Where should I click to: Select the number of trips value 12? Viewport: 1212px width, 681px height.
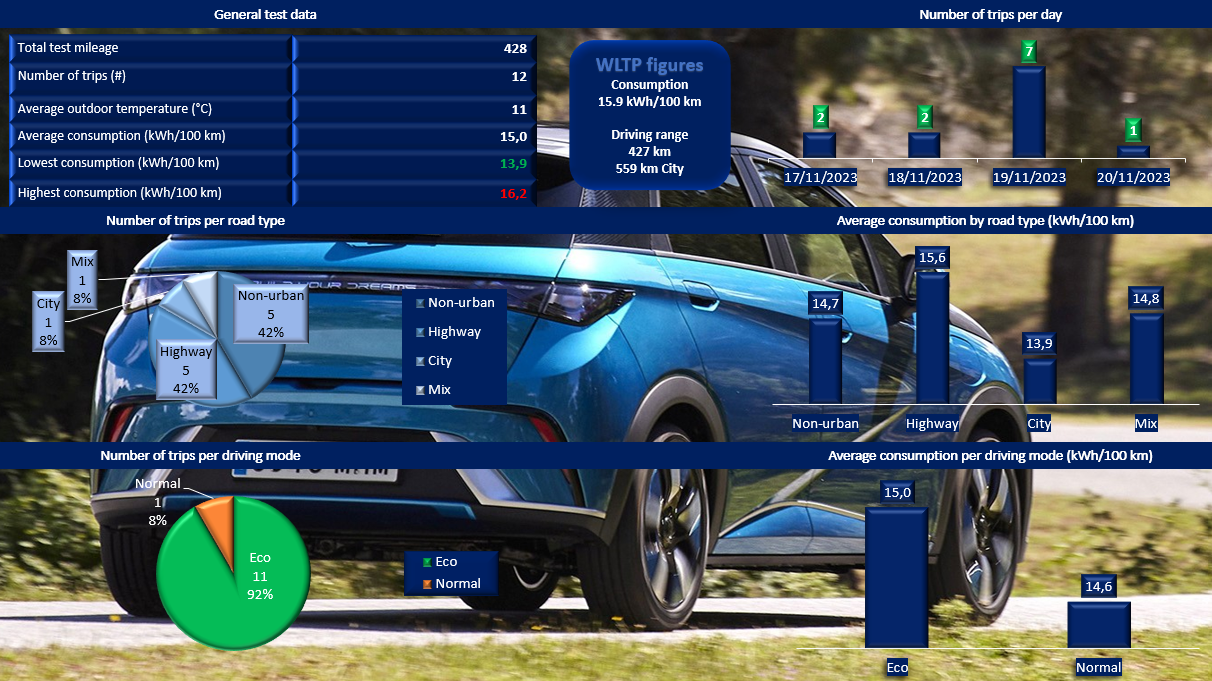(x=519, y=77)
